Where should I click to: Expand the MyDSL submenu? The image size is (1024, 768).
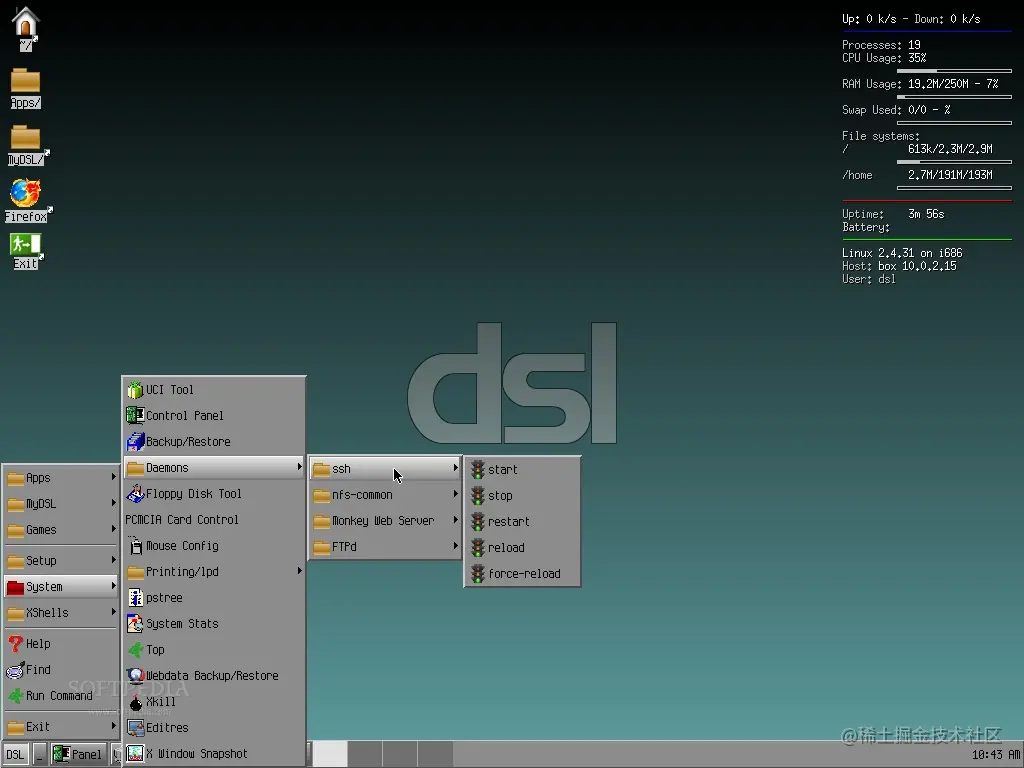pyautogui.click(x=61, y=504)
